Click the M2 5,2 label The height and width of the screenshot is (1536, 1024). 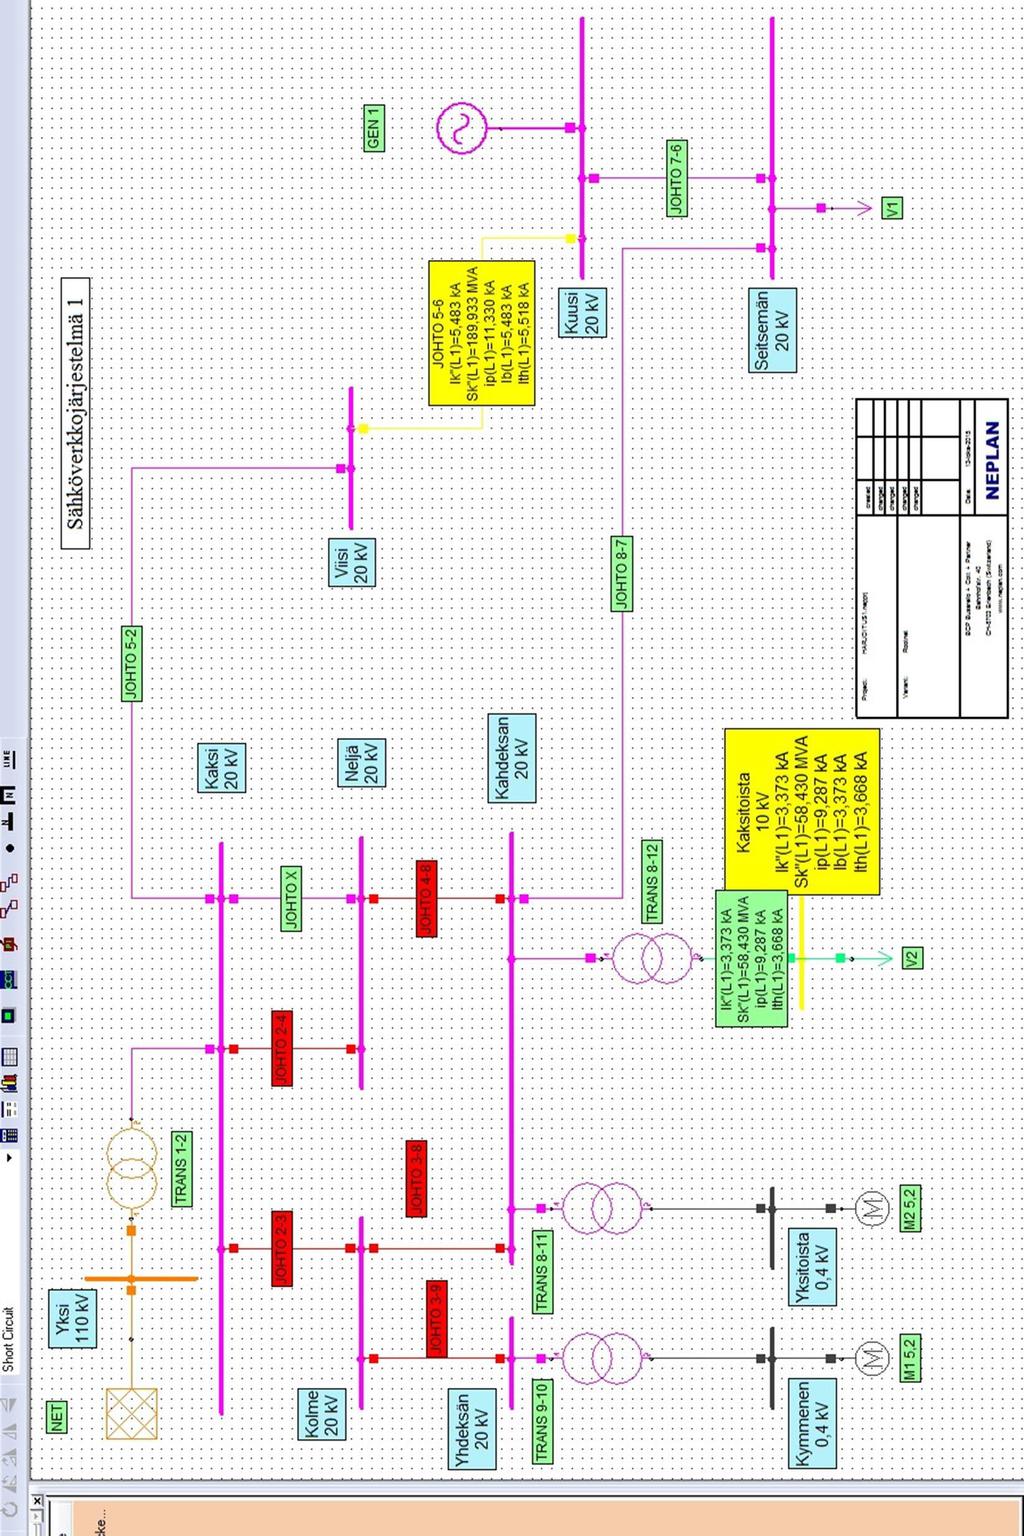910,1208
